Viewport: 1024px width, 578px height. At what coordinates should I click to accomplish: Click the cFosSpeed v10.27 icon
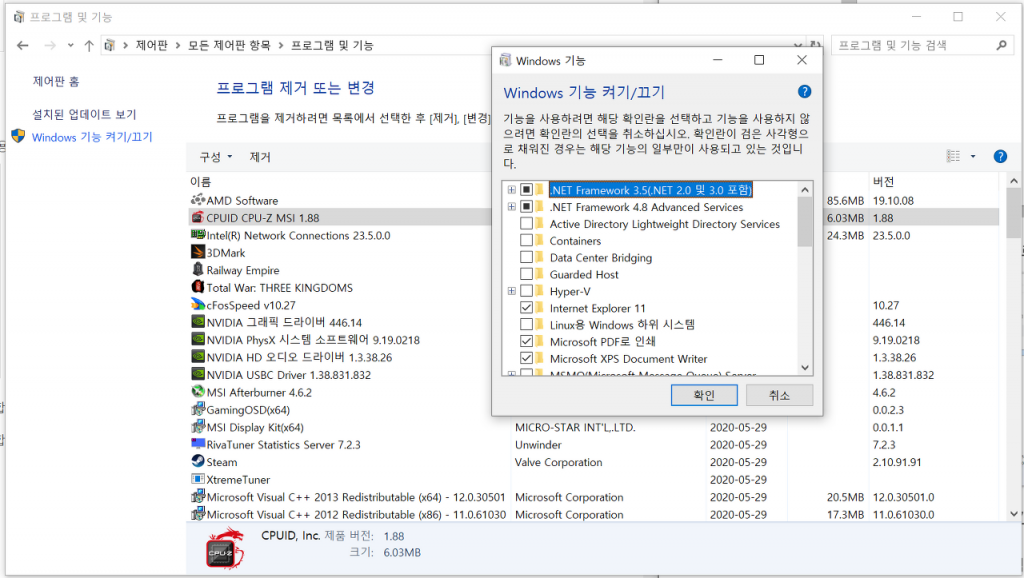point(198,304)
